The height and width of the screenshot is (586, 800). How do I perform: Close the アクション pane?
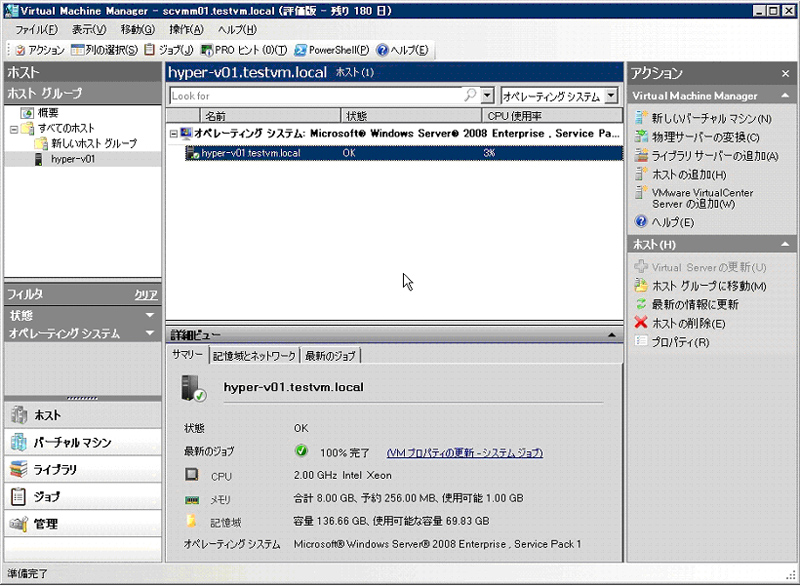pos(785,74)
